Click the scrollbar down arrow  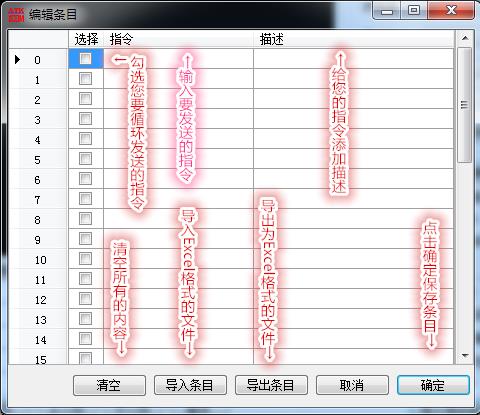[x=465, y=356]
